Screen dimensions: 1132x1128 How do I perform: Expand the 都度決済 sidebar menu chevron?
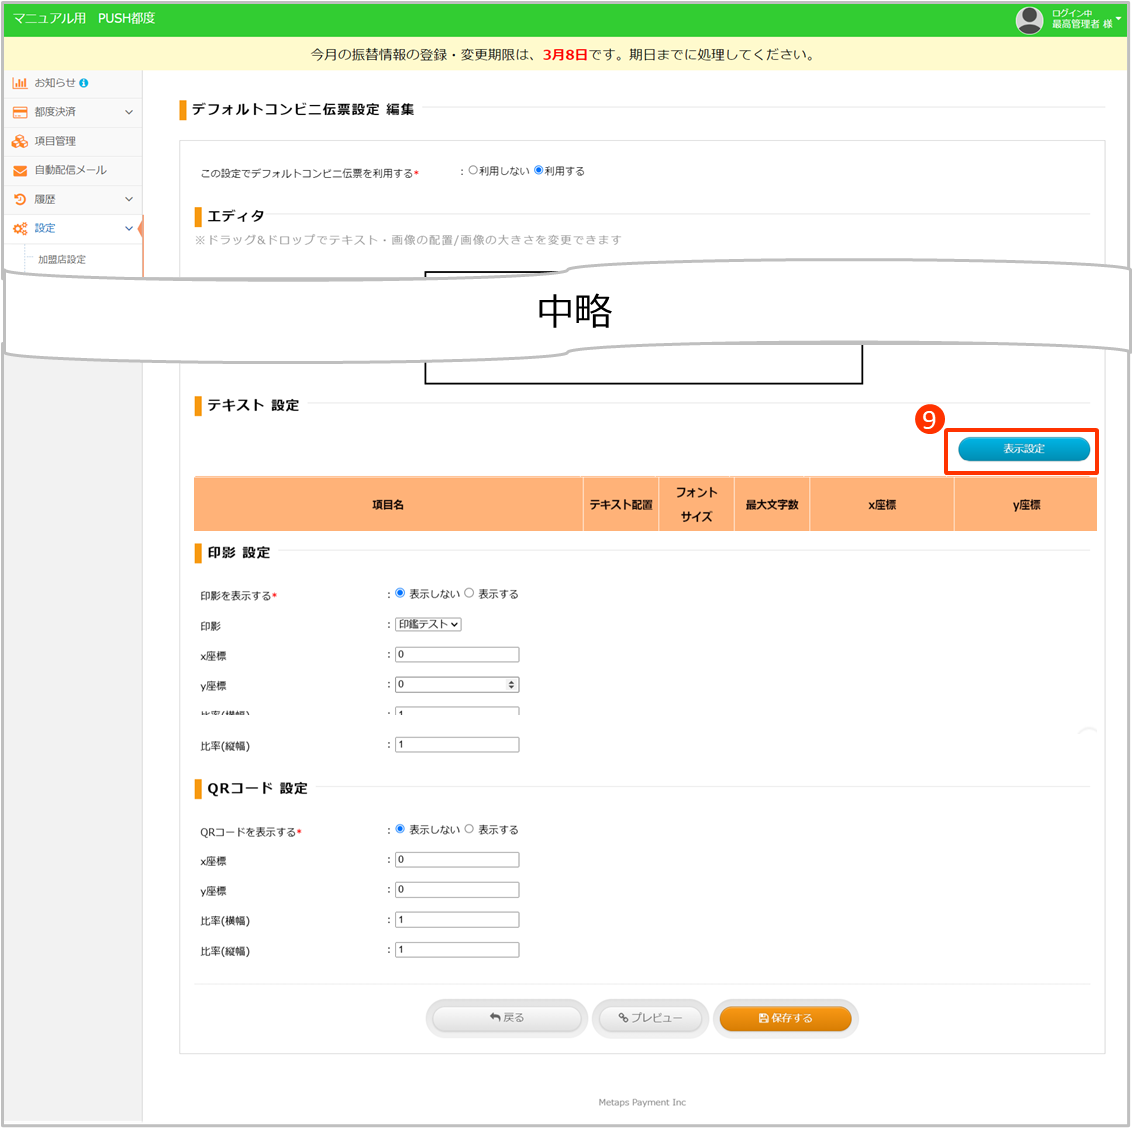point(129,112)
